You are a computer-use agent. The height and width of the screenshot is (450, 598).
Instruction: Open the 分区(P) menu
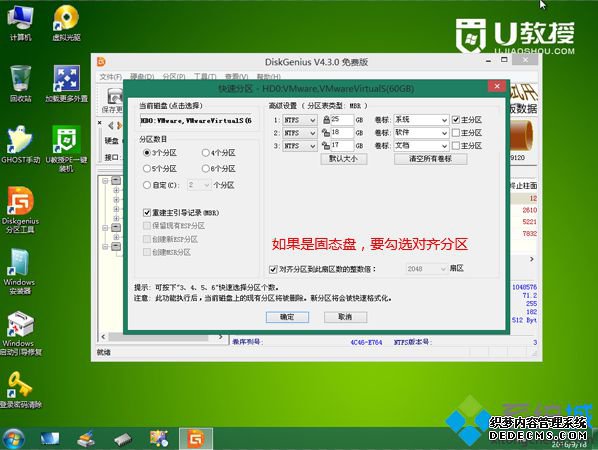[174, 77]
